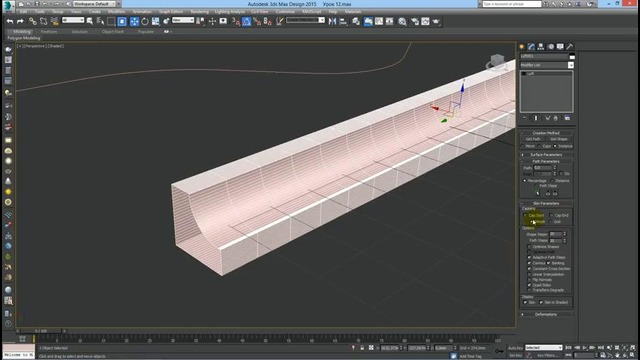Open the reference coordinate system dropdown
The image size is (640, 360).
[183, 20]
